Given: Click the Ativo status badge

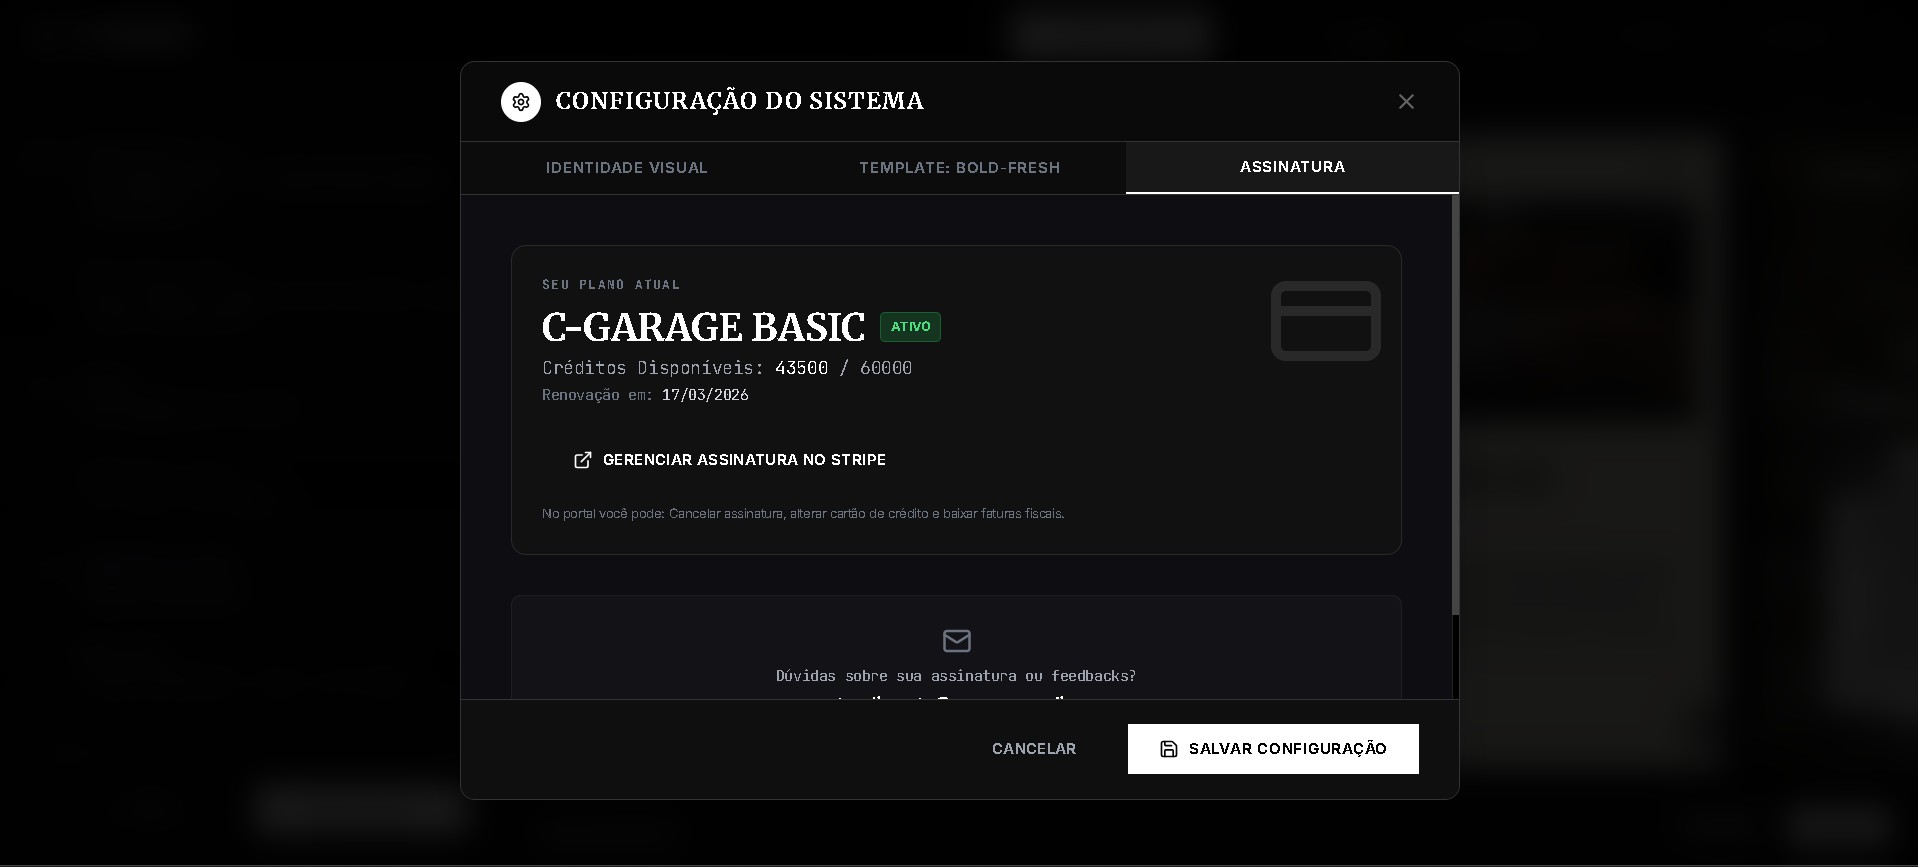Looking at the screenshot, I should (x=910, y=327).
